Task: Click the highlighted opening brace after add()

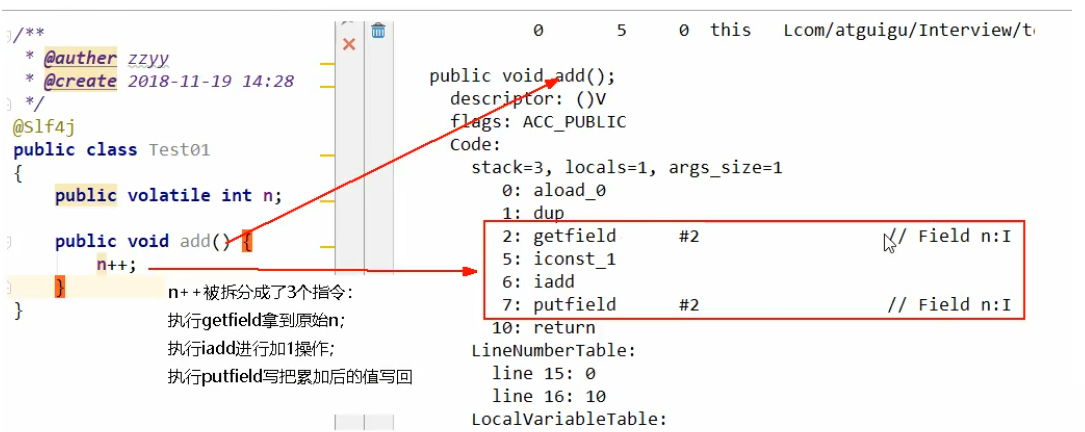Action: coord(247,242)
